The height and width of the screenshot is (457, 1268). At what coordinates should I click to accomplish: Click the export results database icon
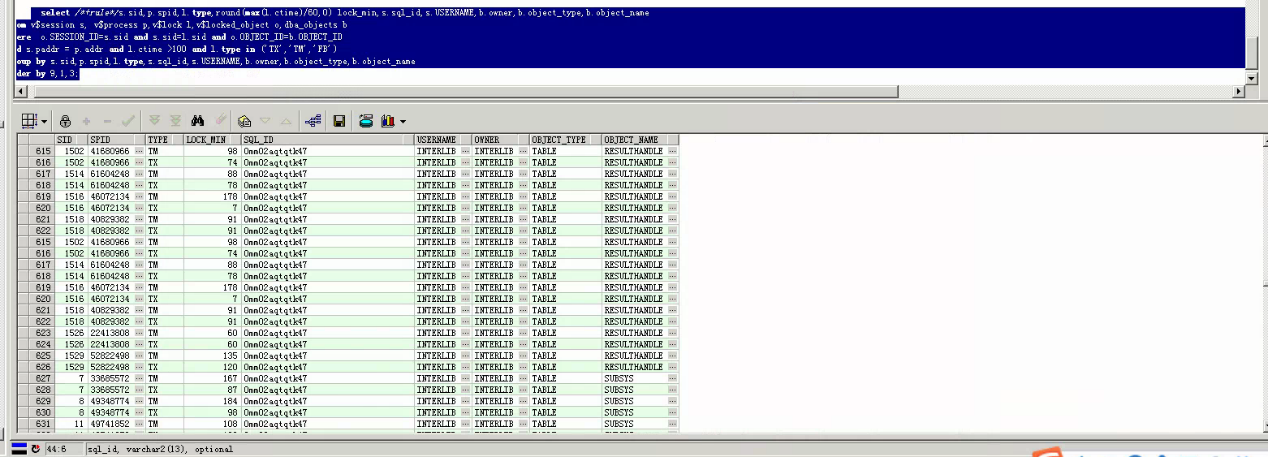[x=366, y=121]
